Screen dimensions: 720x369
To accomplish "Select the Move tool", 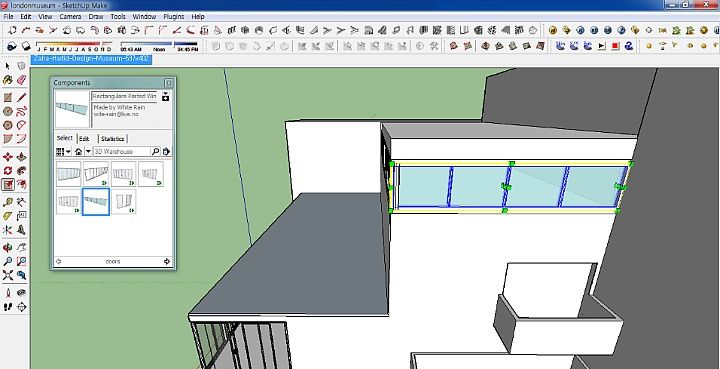I will [x=8, y=157].
